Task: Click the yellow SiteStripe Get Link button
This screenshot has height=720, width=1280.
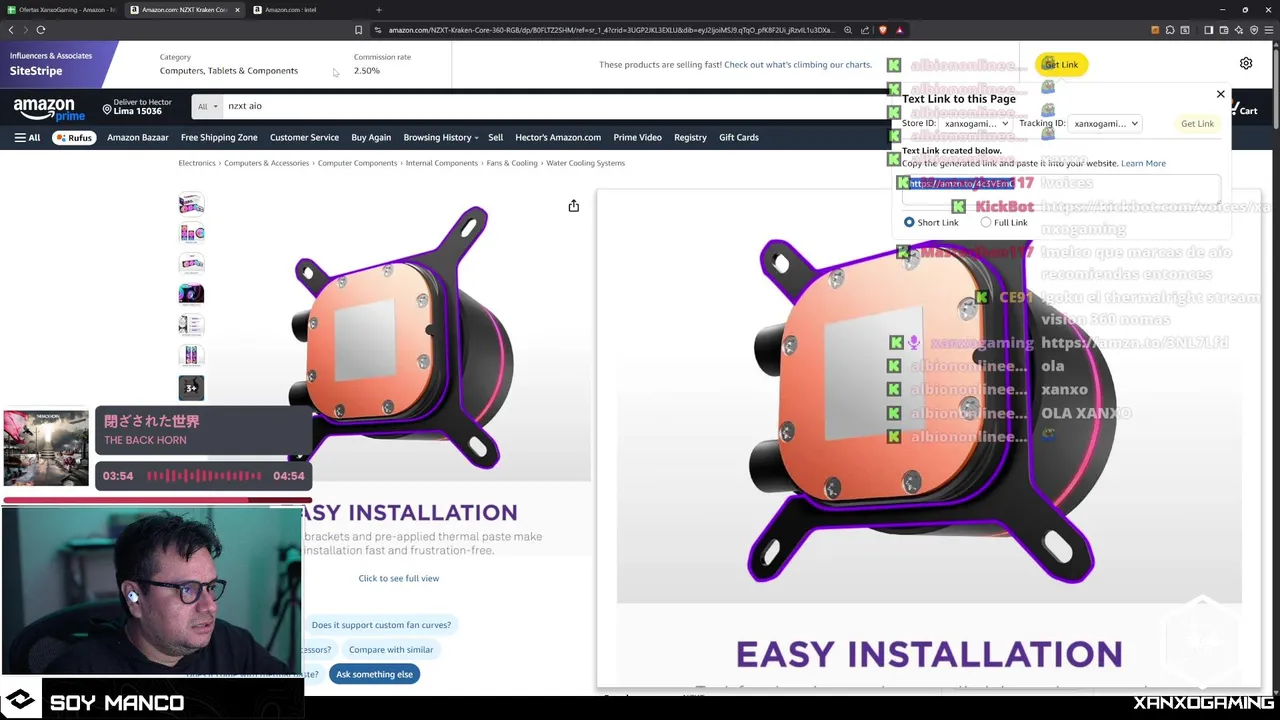Action: tap(1061, 64)
